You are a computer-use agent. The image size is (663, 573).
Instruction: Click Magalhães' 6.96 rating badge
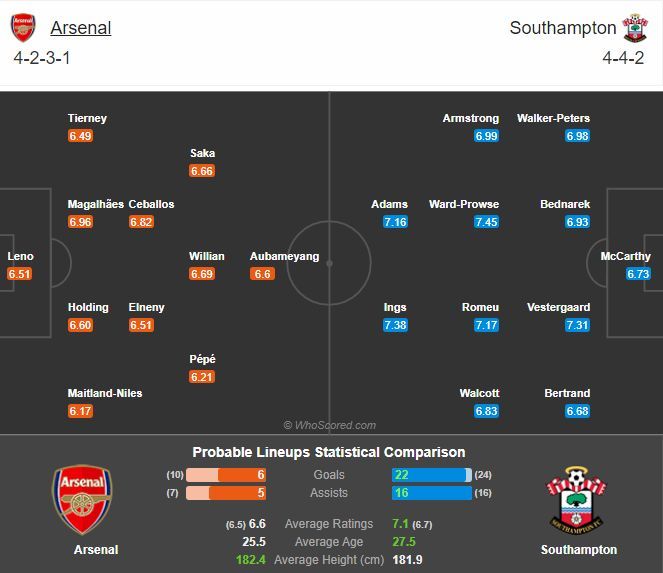(80, 222)
